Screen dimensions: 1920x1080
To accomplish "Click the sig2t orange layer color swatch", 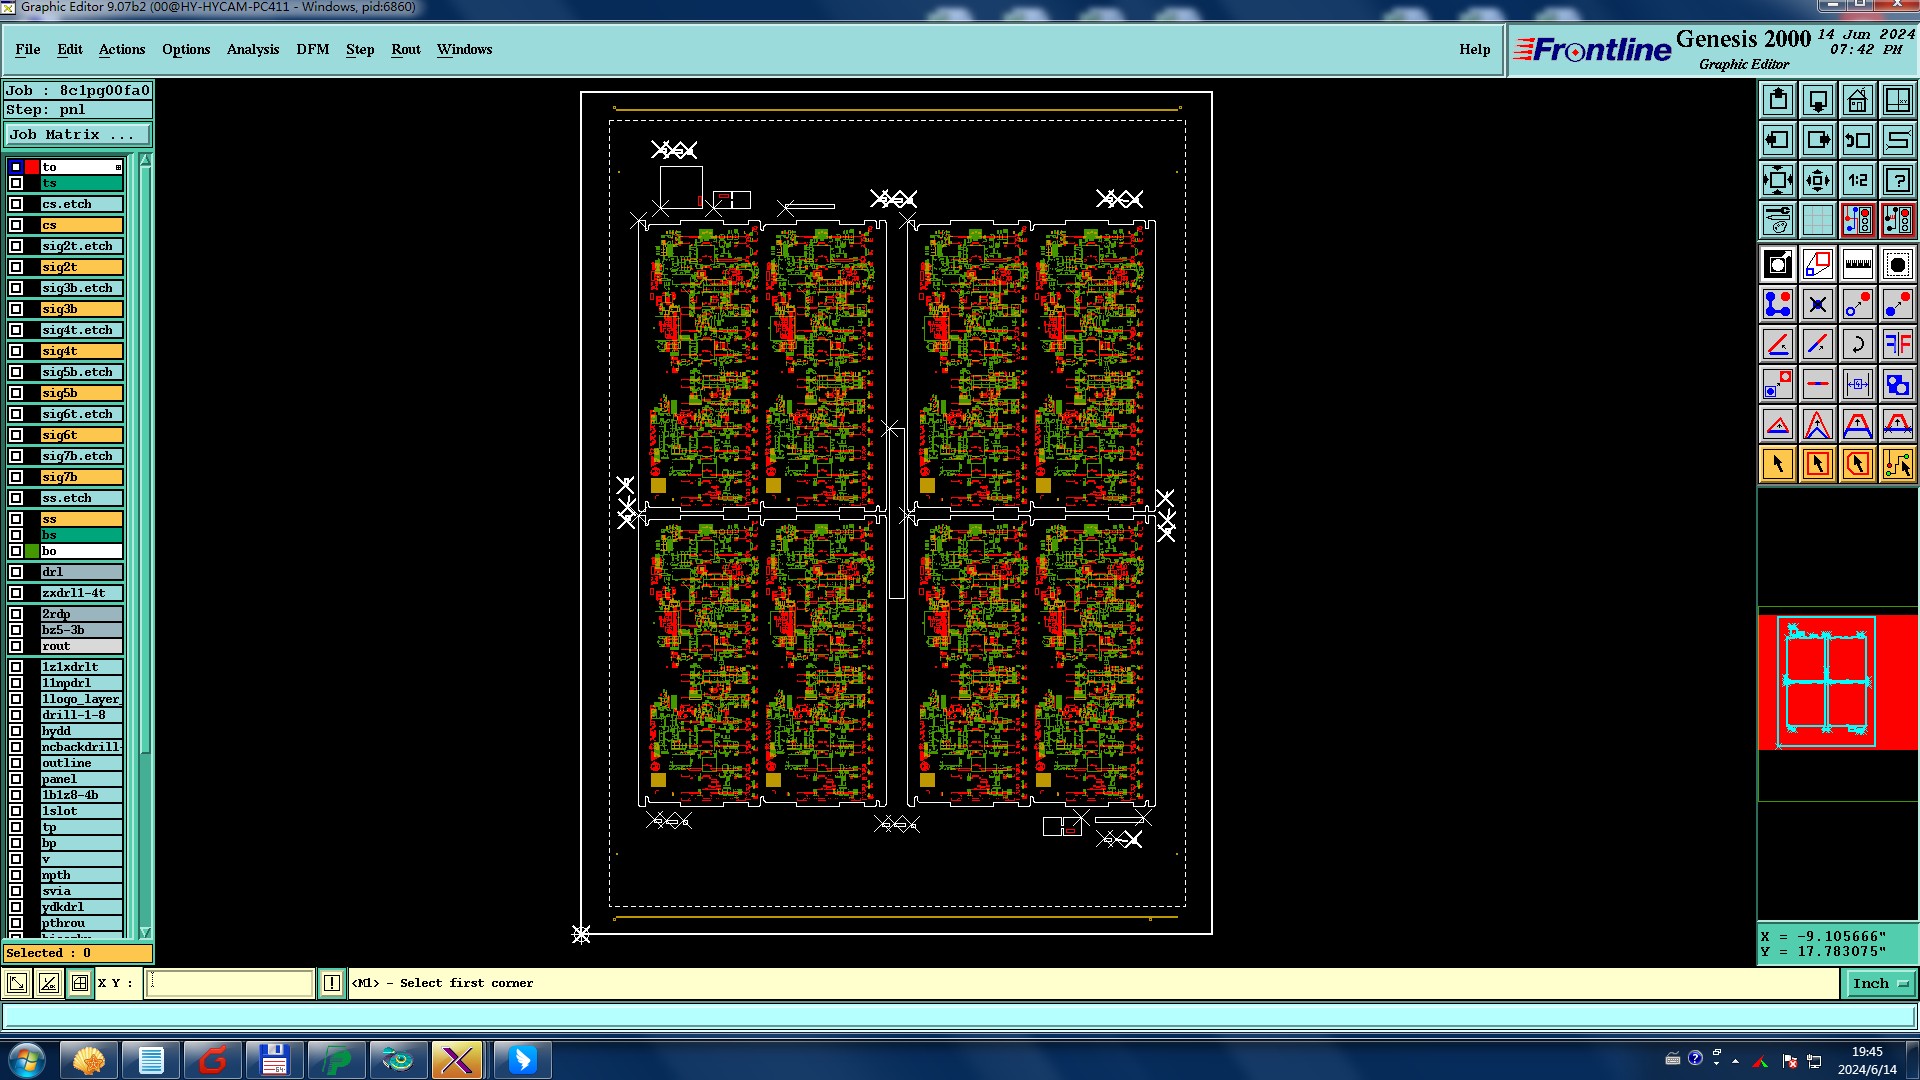I will coord(81,267).
